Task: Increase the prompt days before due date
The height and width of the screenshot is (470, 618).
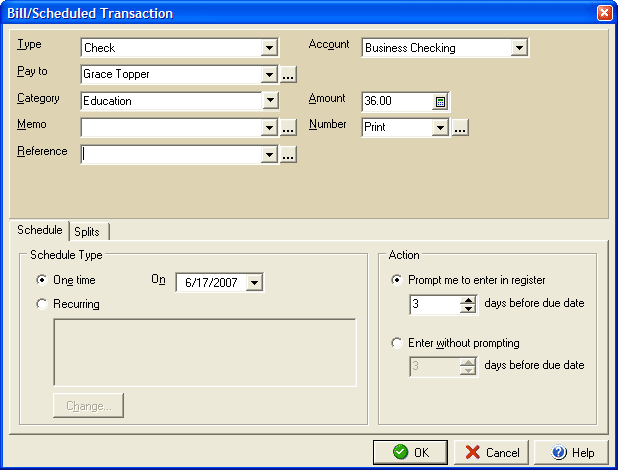Action: (467, 299)
